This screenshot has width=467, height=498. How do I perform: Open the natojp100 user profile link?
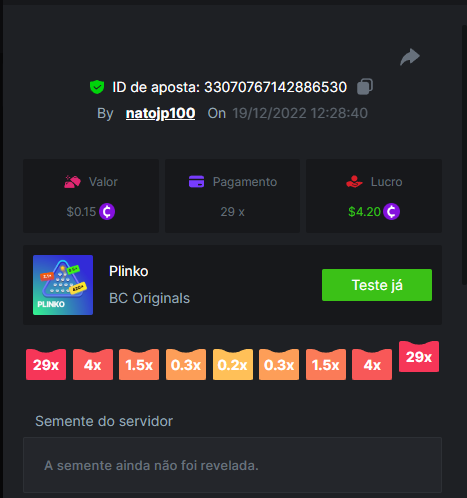coord(160,113)
